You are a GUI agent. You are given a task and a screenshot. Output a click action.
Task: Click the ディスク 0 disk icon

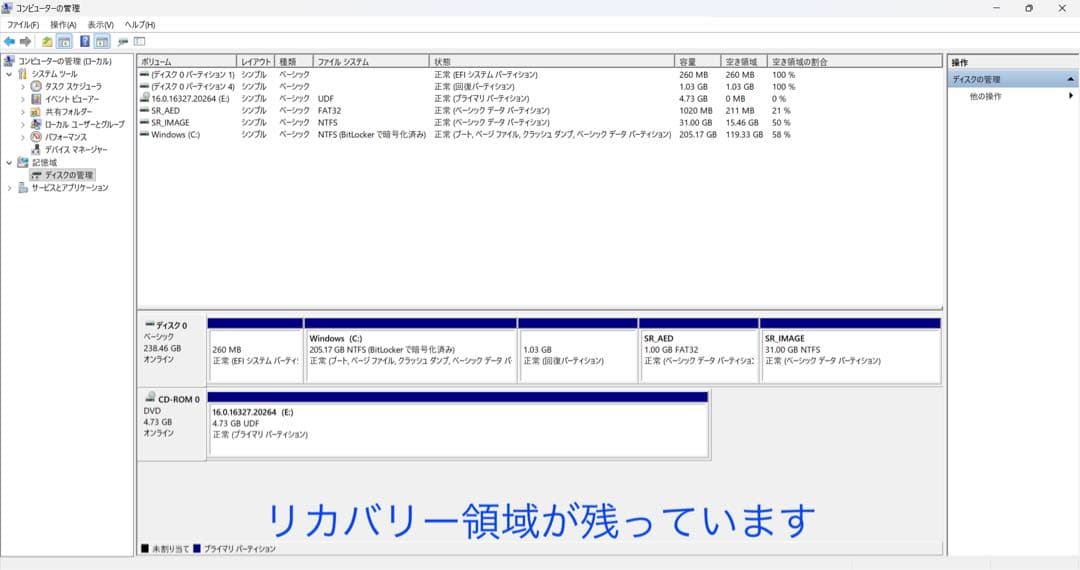(x=149, y=324)
